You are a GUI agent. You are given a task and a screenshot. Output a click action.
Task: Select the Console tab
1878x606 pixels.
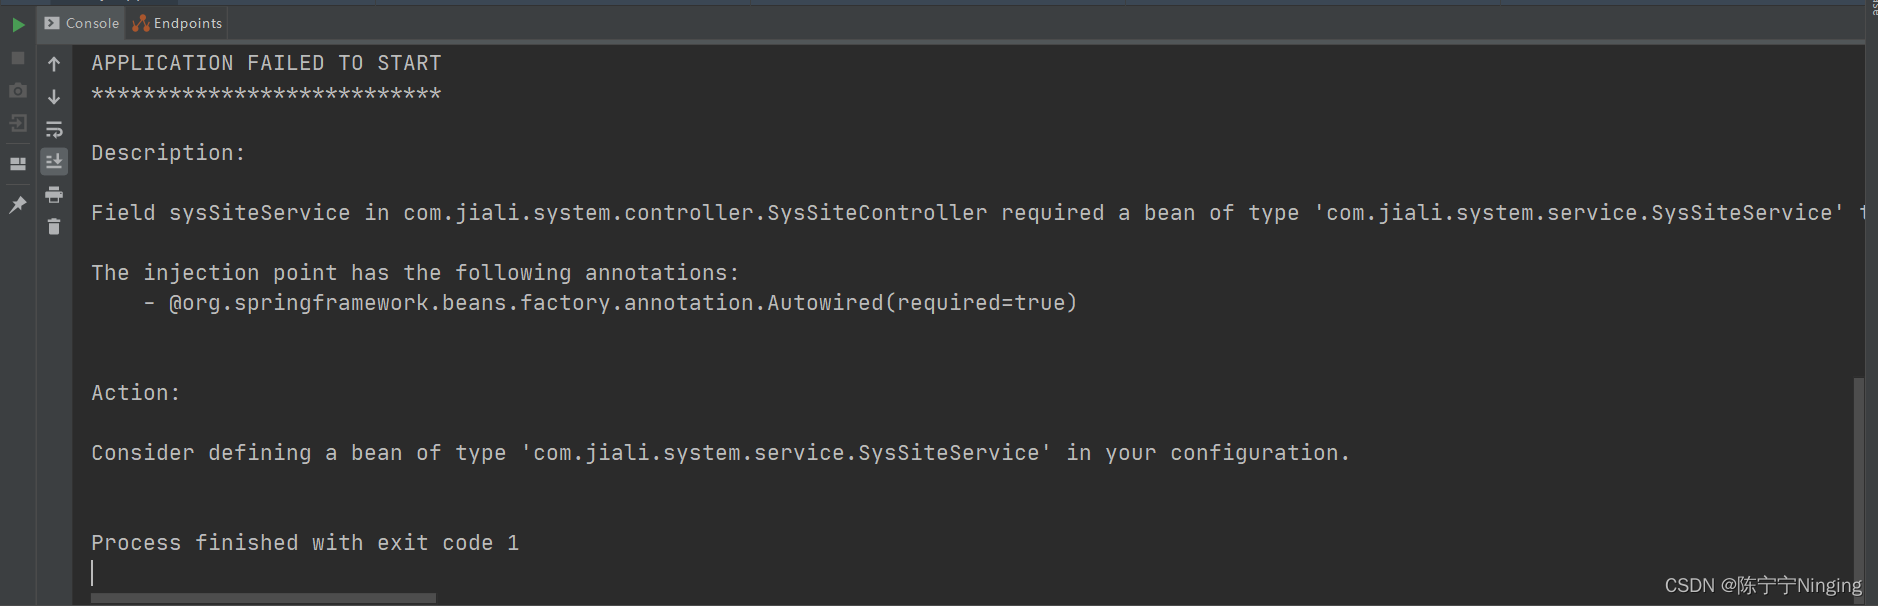coord(80,23)
